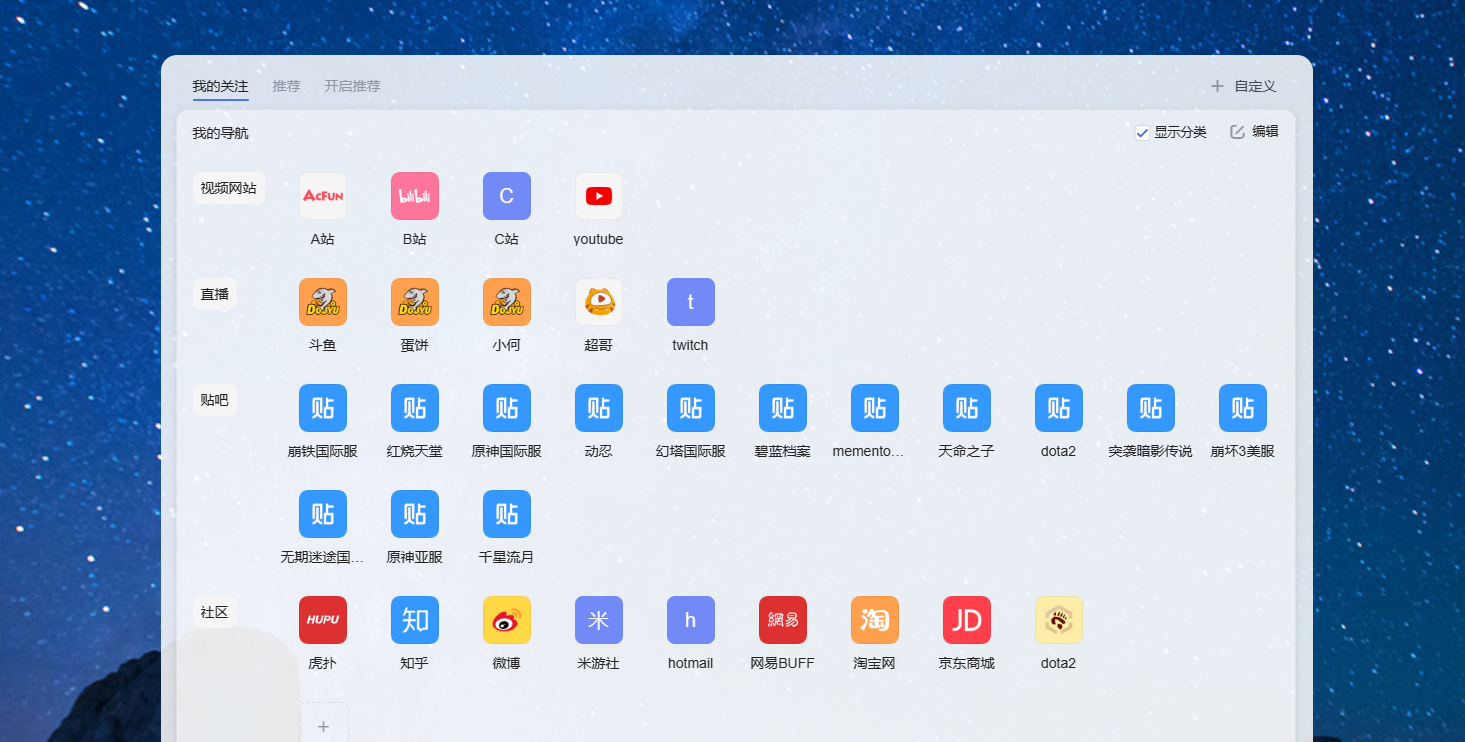The width and height of the screenshot is (1465, 742).
Task: Open the 崩坏3美服 tieba shortcut
Action: click(1243, 408)
